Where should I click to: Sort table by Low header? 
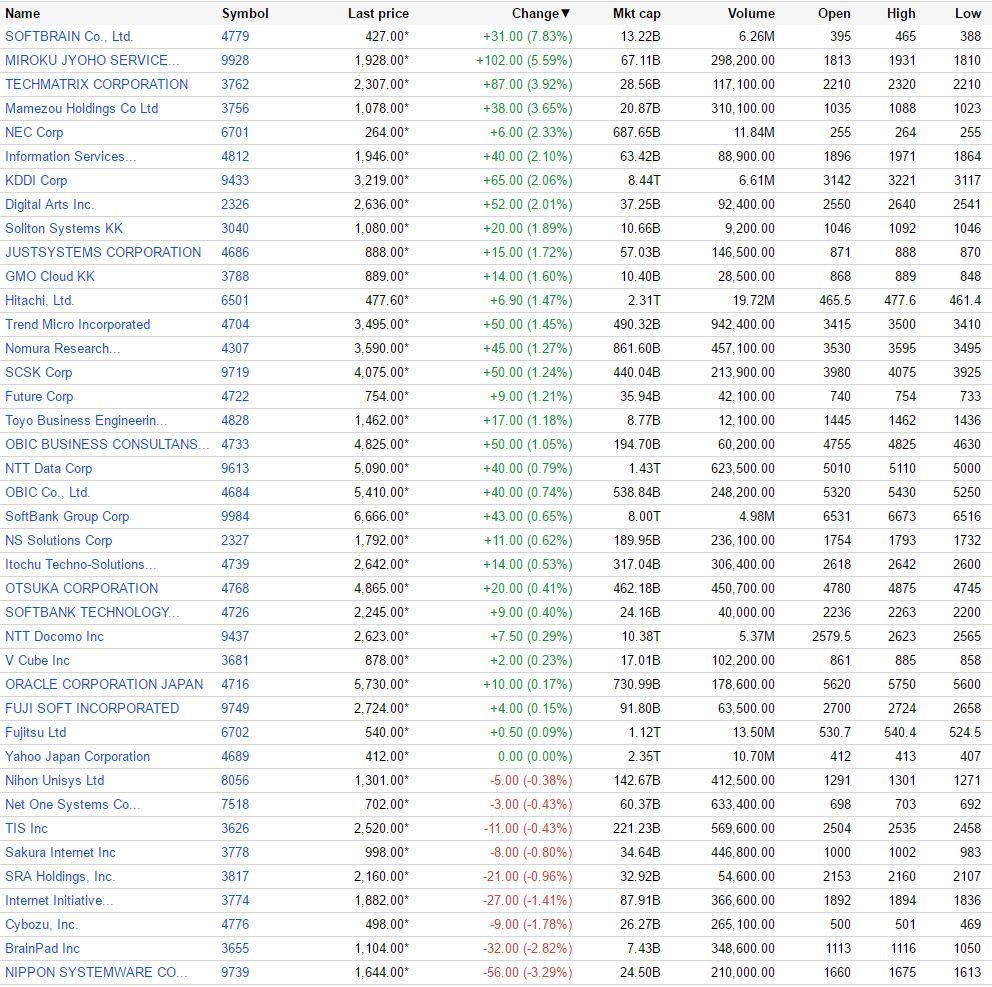(x=968, y=13)
